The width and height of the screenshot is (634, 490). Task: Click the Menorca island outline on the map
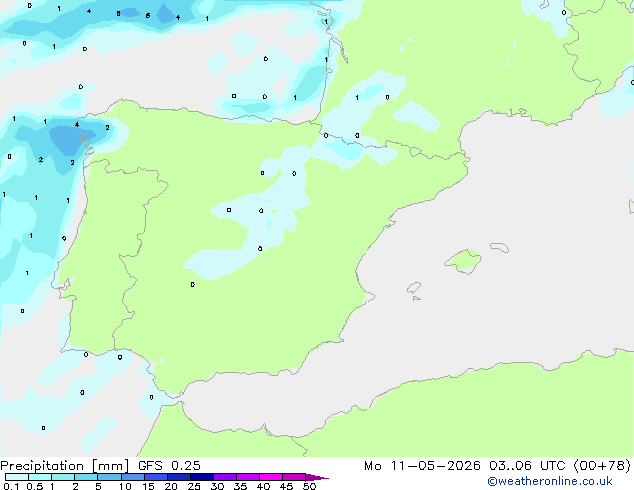tap(500, 247)
